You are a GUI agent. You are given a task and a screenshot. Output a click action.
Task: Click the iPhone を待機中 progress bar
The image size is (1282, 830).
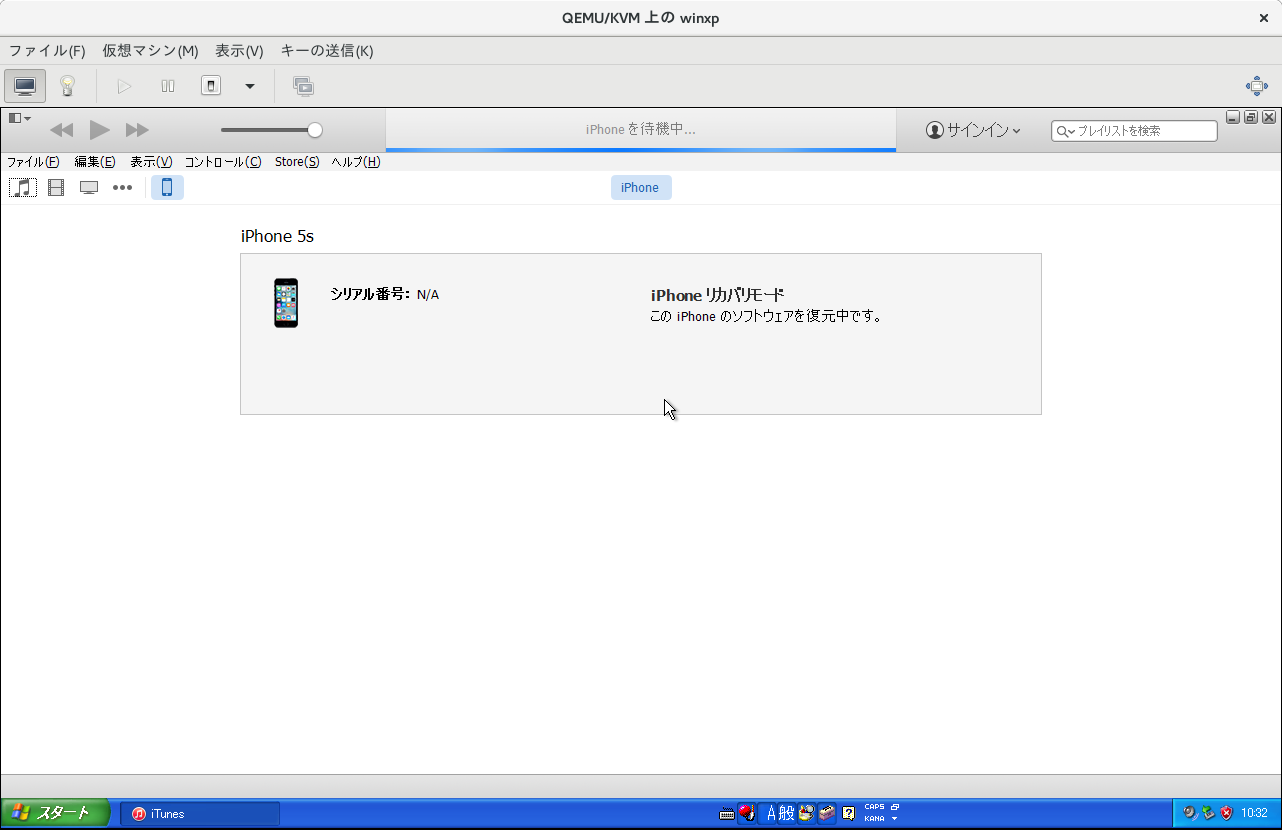click(641, 150)
